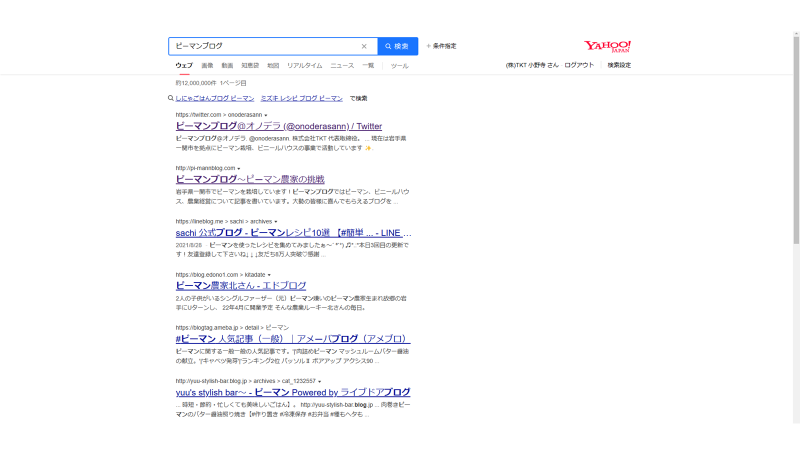Click the ログアウト logout link
The image size is (800, 450).
pyautogui.click(x=578, y=65)
